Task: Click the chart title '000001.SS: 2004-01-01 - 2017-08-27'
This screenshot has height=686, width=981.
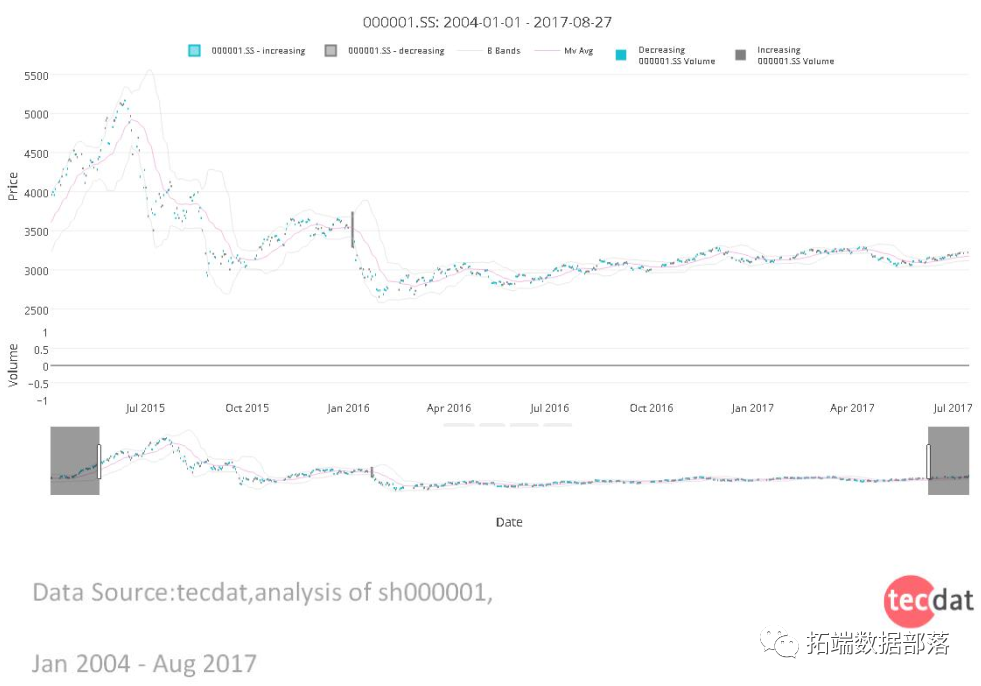Action: point(487,21)
